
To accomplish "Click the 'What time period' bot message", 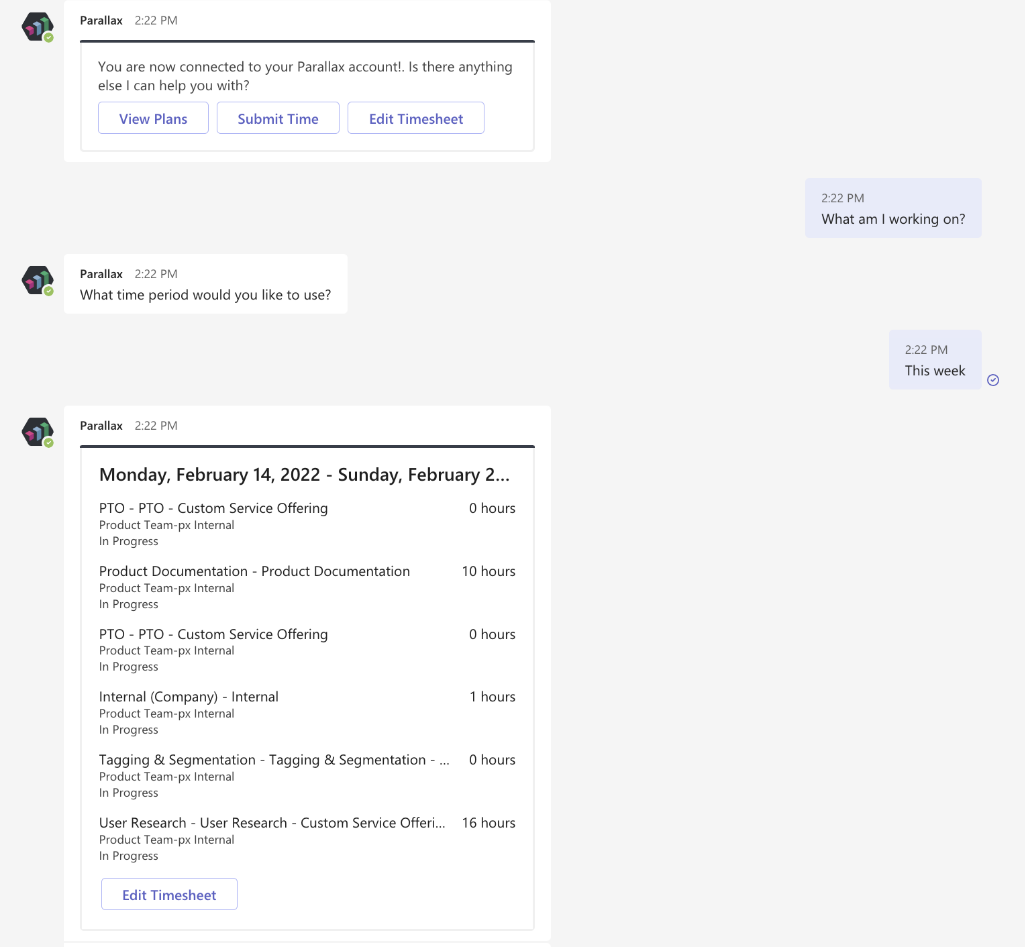I will pos(205,295).
